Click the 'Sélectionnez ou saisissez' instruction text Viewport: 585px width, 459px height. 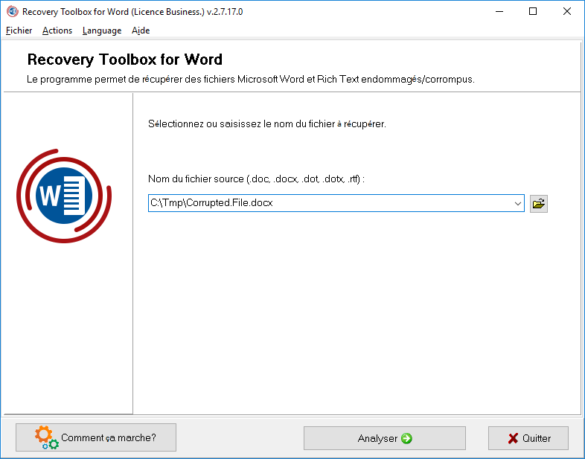267,124
